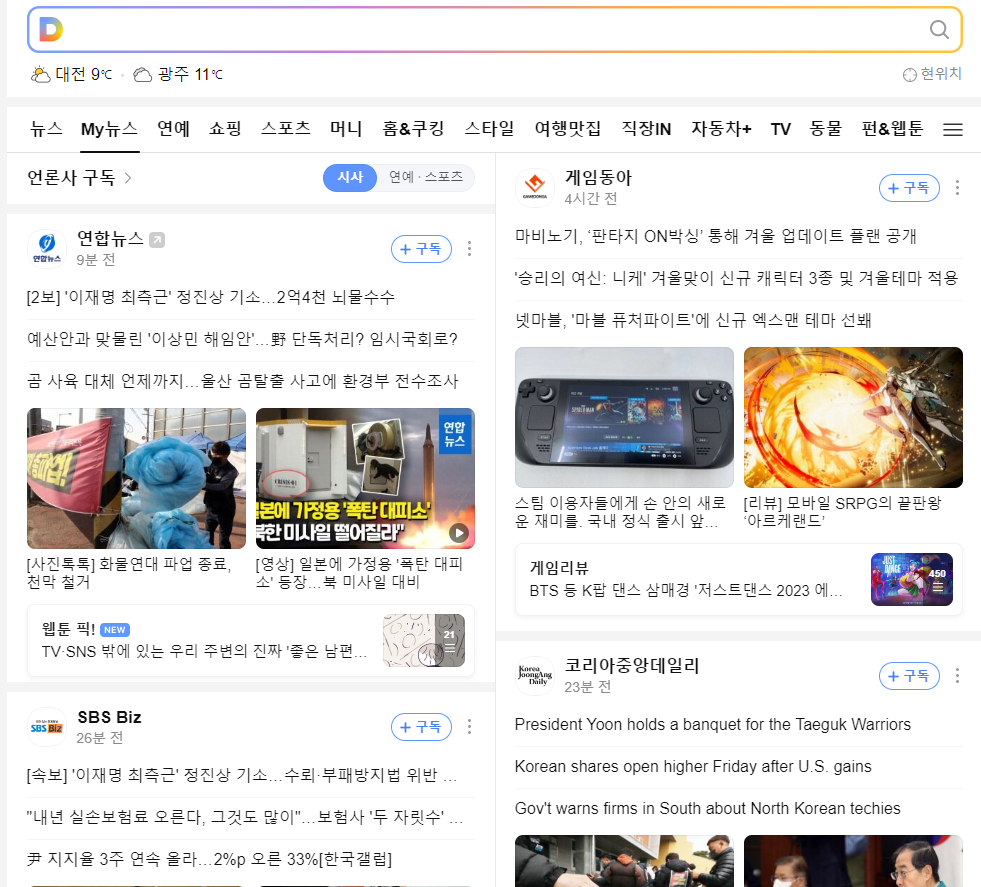This screenshot has width=981, height=887.
Task: Open headline about 이상민 해임안 임시국회
Action: tap(242, 339)
